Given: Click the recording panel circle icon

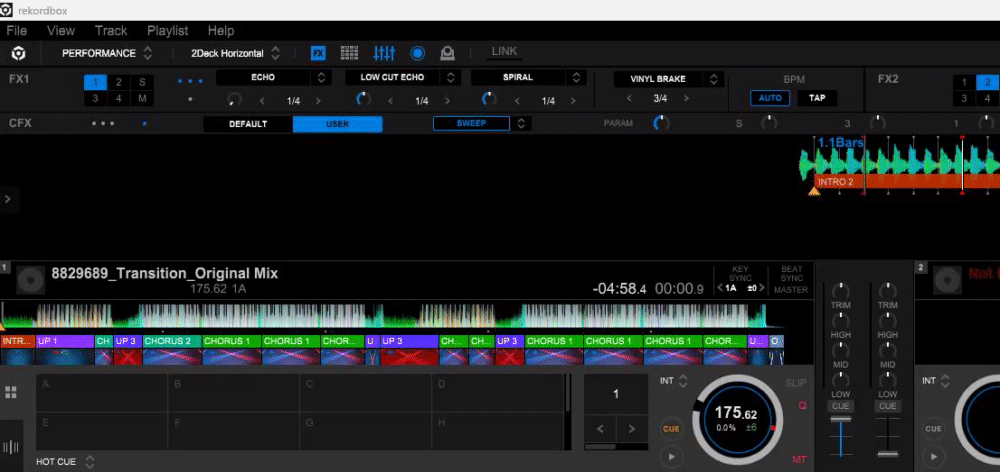Looking at the screenshot, I should pyautogui.click(x=418, y=54).
